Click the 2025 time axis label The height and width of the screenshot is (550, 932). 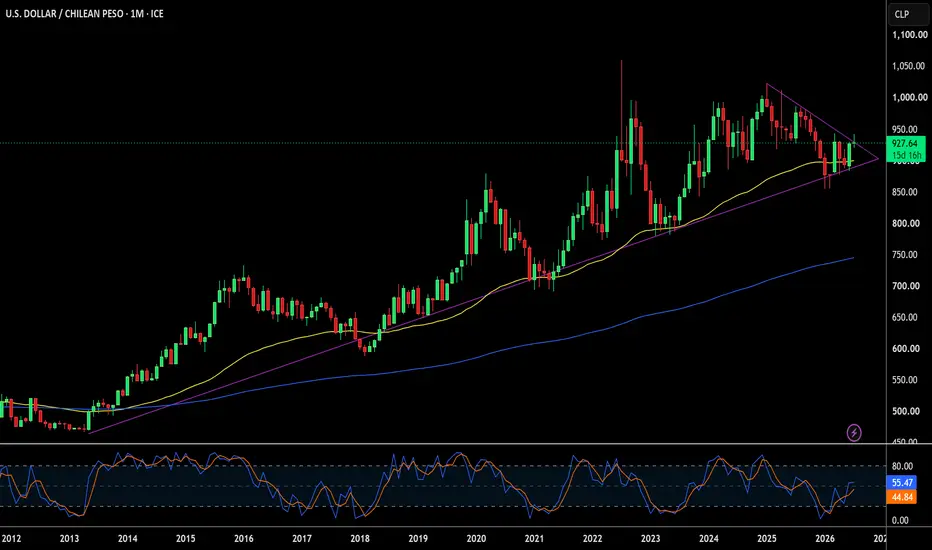(767, 539)
